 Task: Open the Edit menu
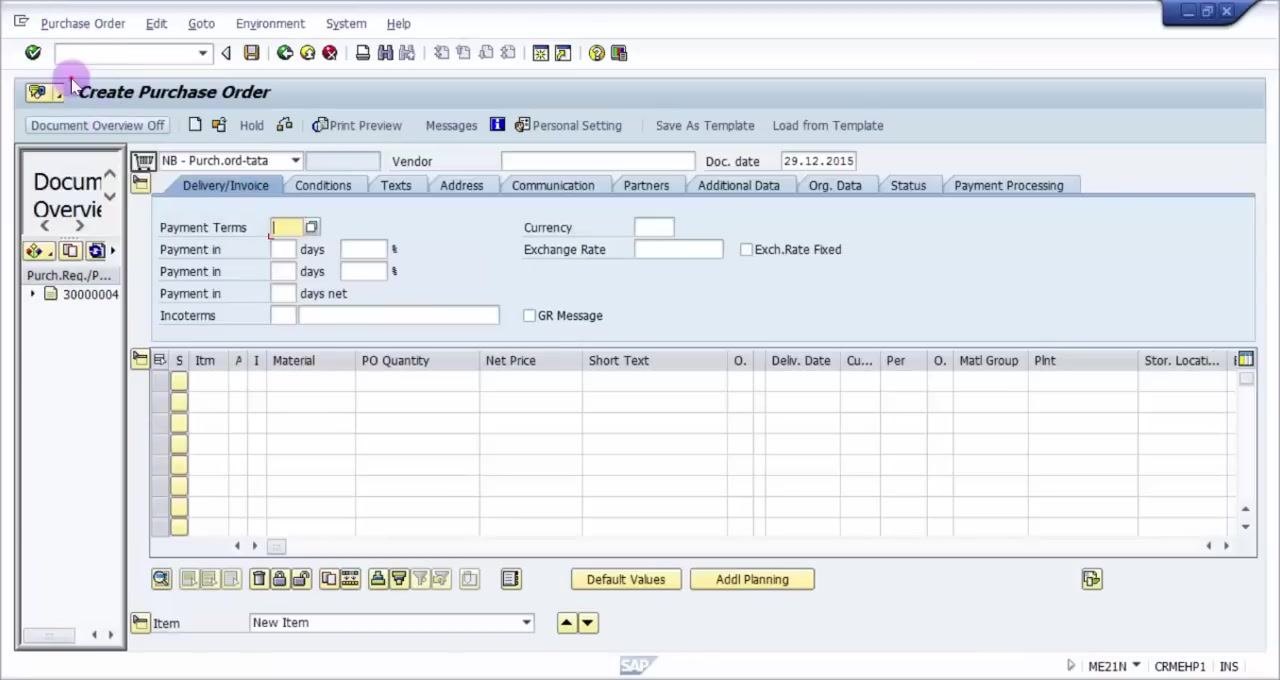[156, 23]
